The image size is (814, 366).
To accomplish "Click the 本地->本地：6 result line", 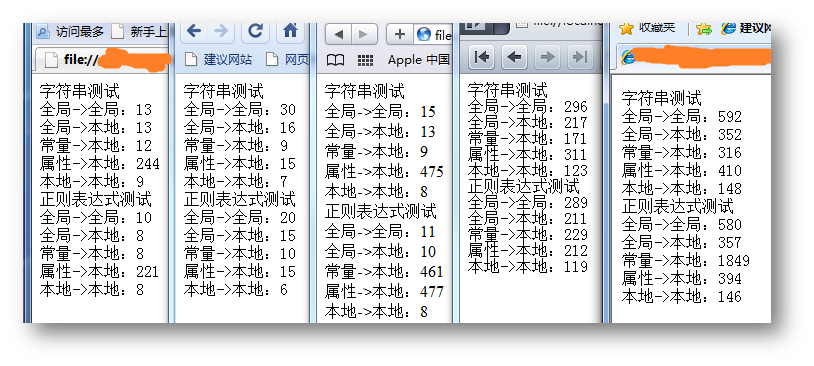I will pyautogui.click(x=235, y=289).
